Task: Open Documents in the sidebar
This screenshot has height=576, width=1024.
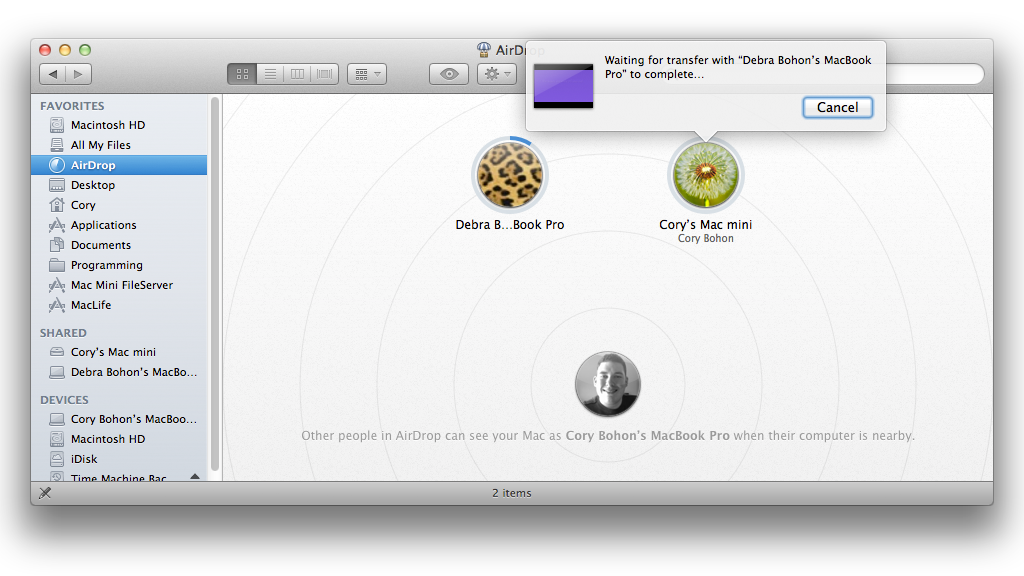Action: [119, 245]
